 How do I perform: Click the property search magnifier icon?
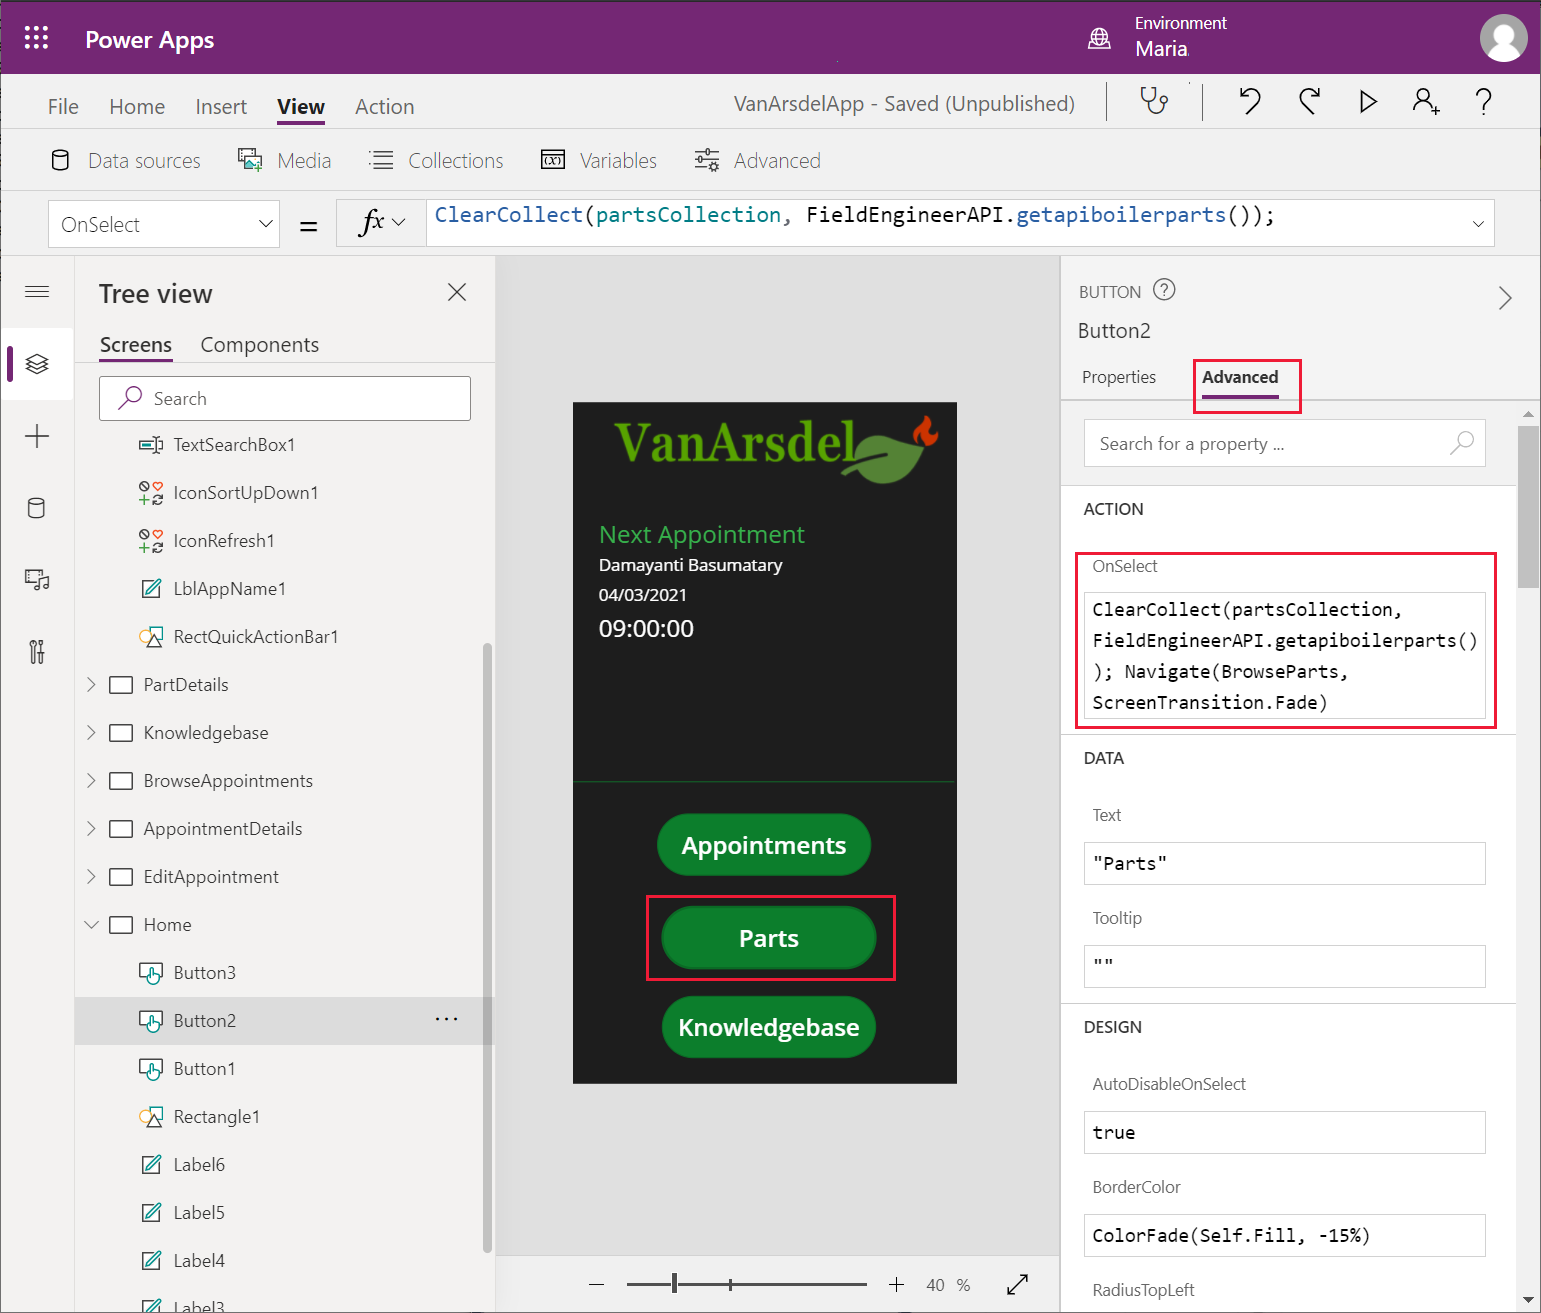point(1462,443)
